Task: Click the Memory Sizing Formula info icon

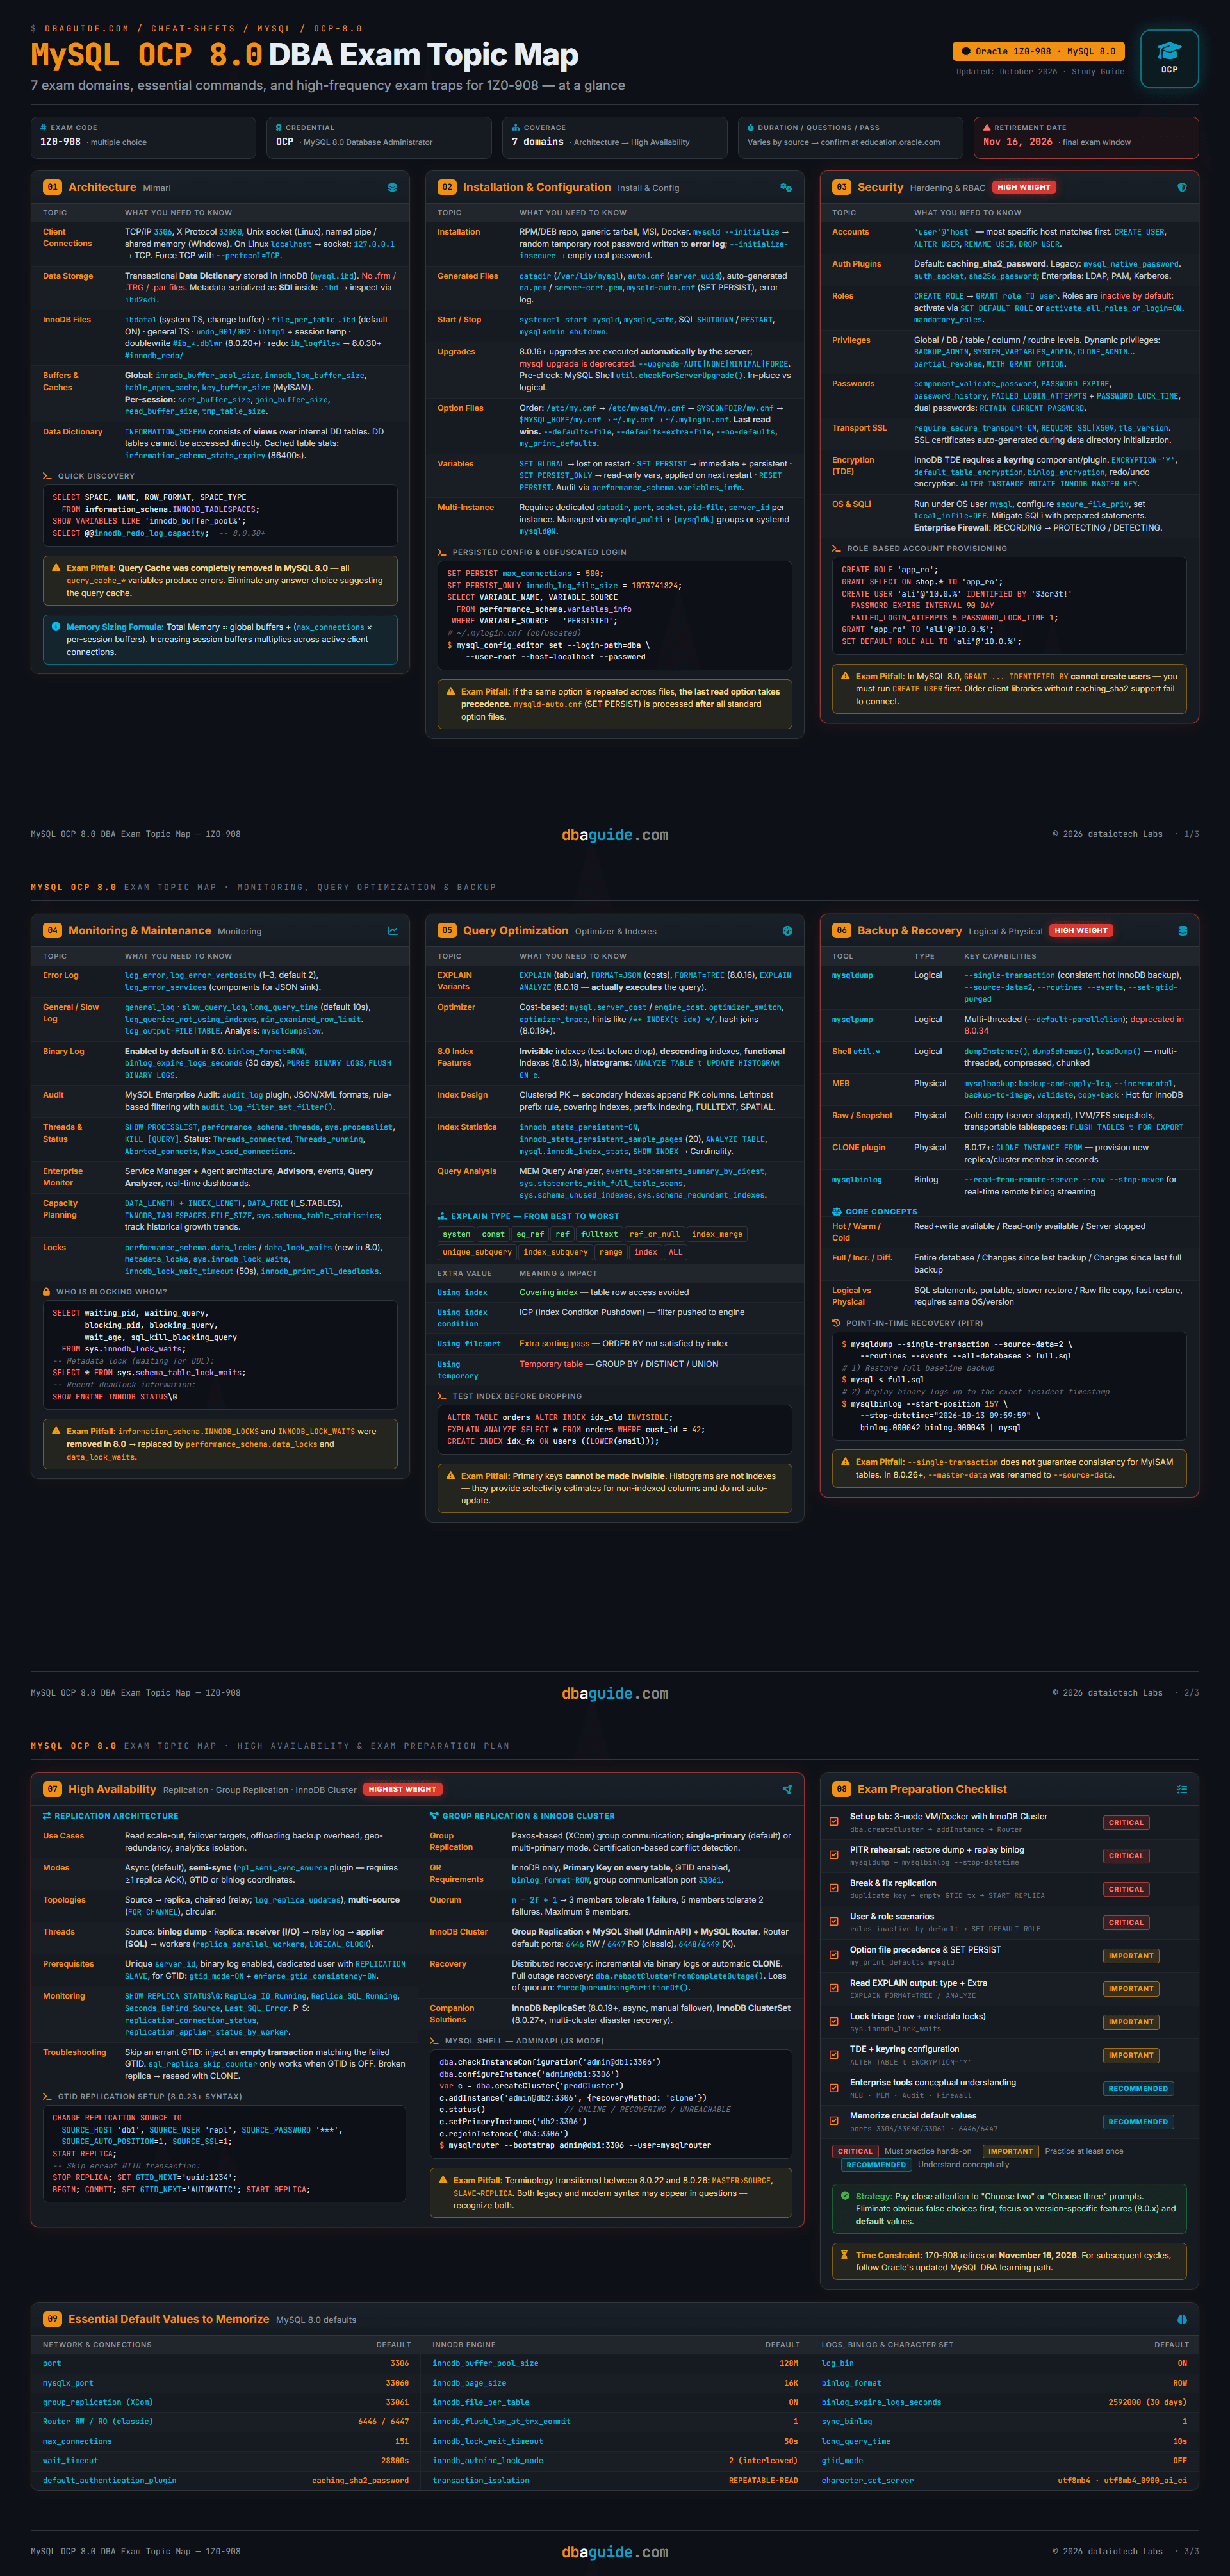Action: (x=56, y=627)
